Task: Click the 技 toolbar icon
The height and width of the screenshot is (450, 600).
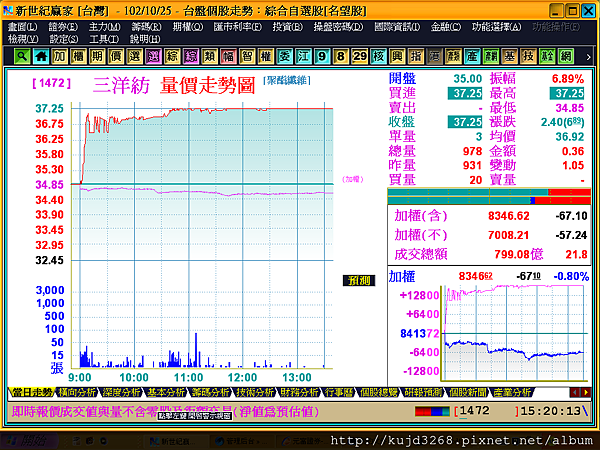Action: tap(528, 57)
